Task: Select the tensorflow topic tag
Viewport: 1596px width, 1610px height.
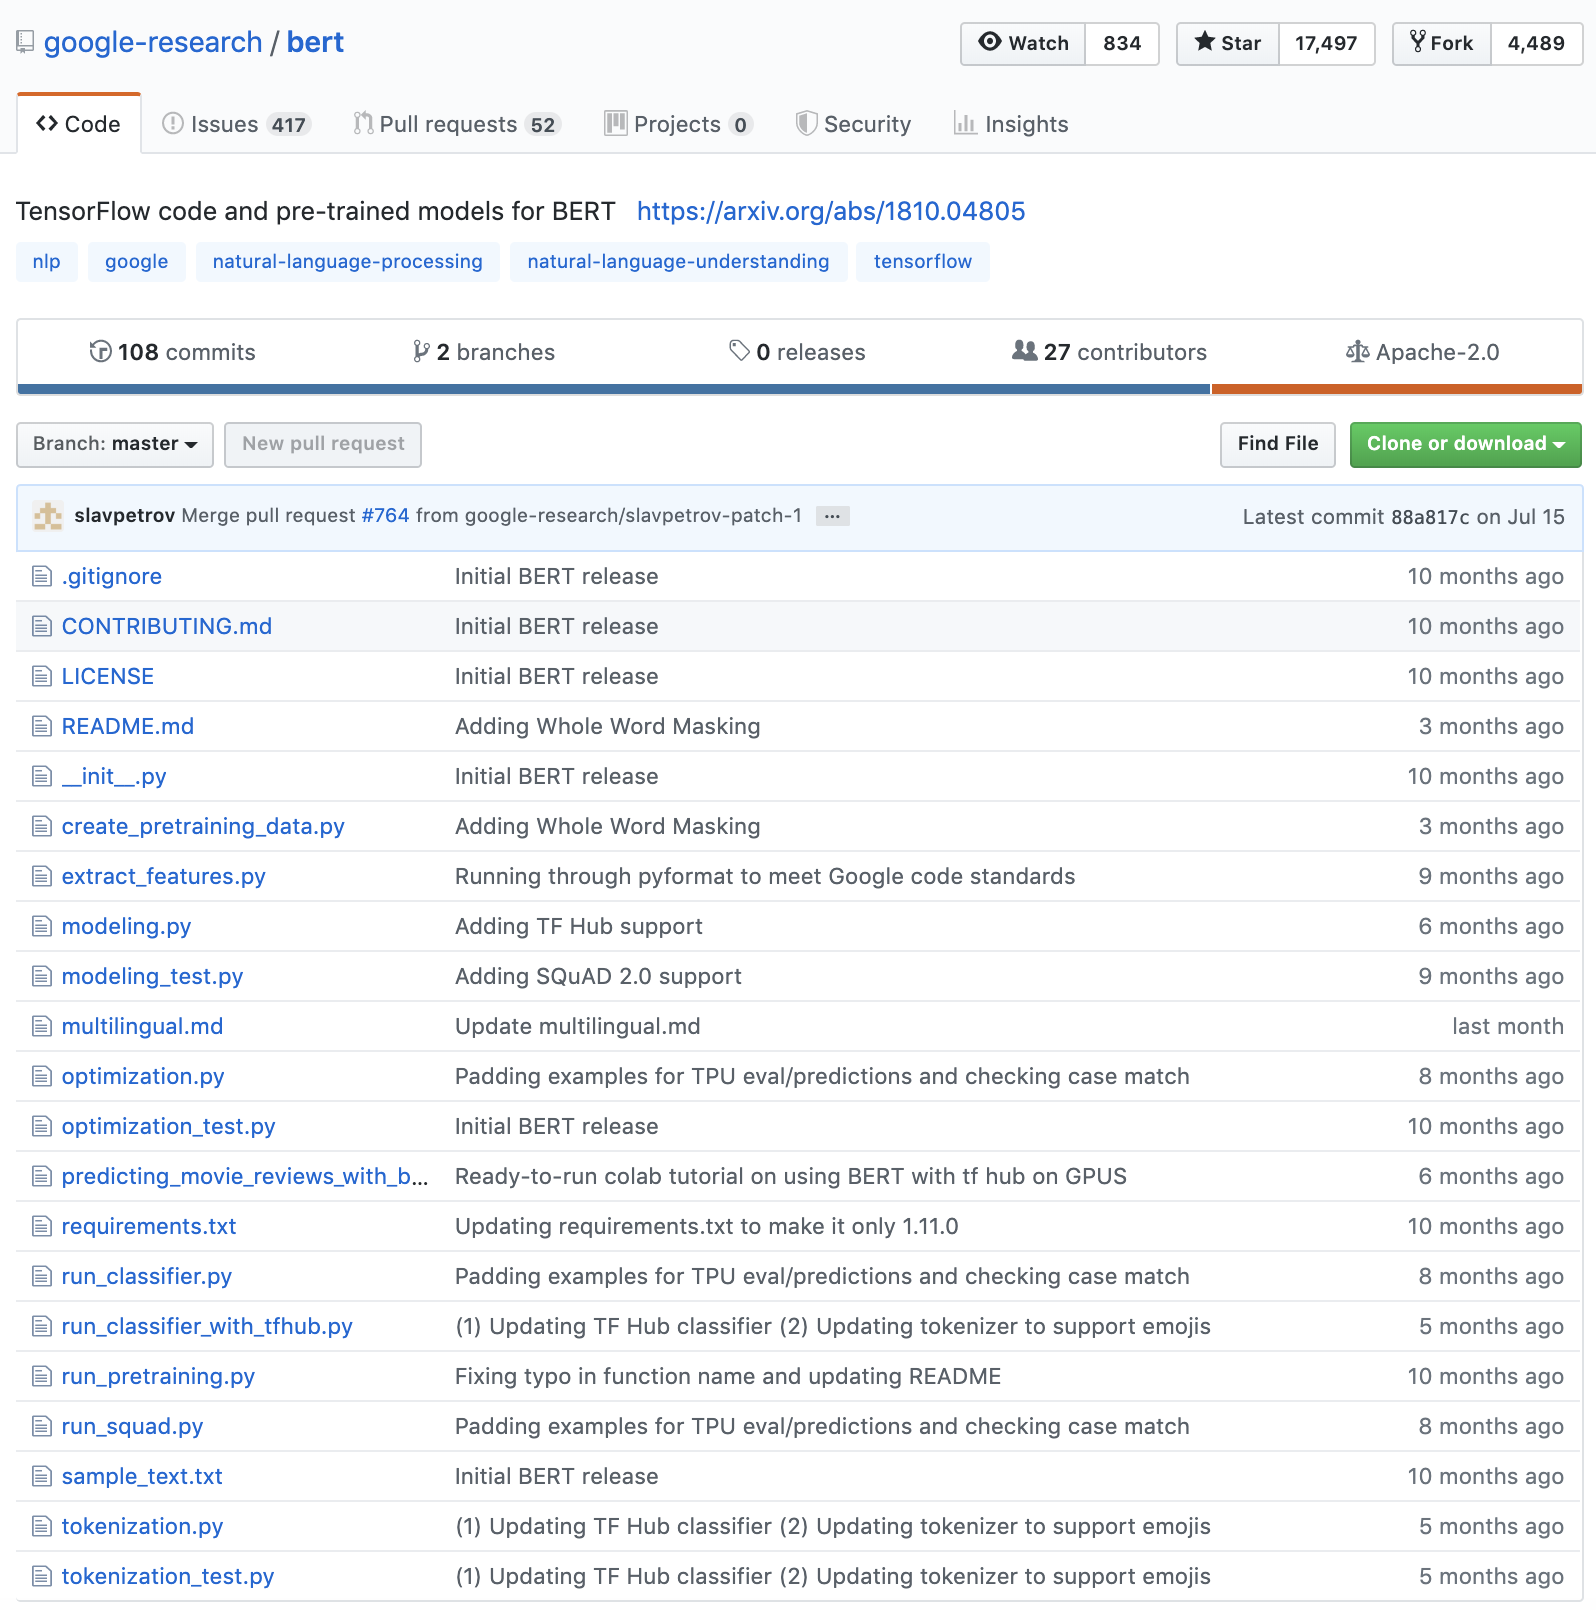Action: (923, 262)
